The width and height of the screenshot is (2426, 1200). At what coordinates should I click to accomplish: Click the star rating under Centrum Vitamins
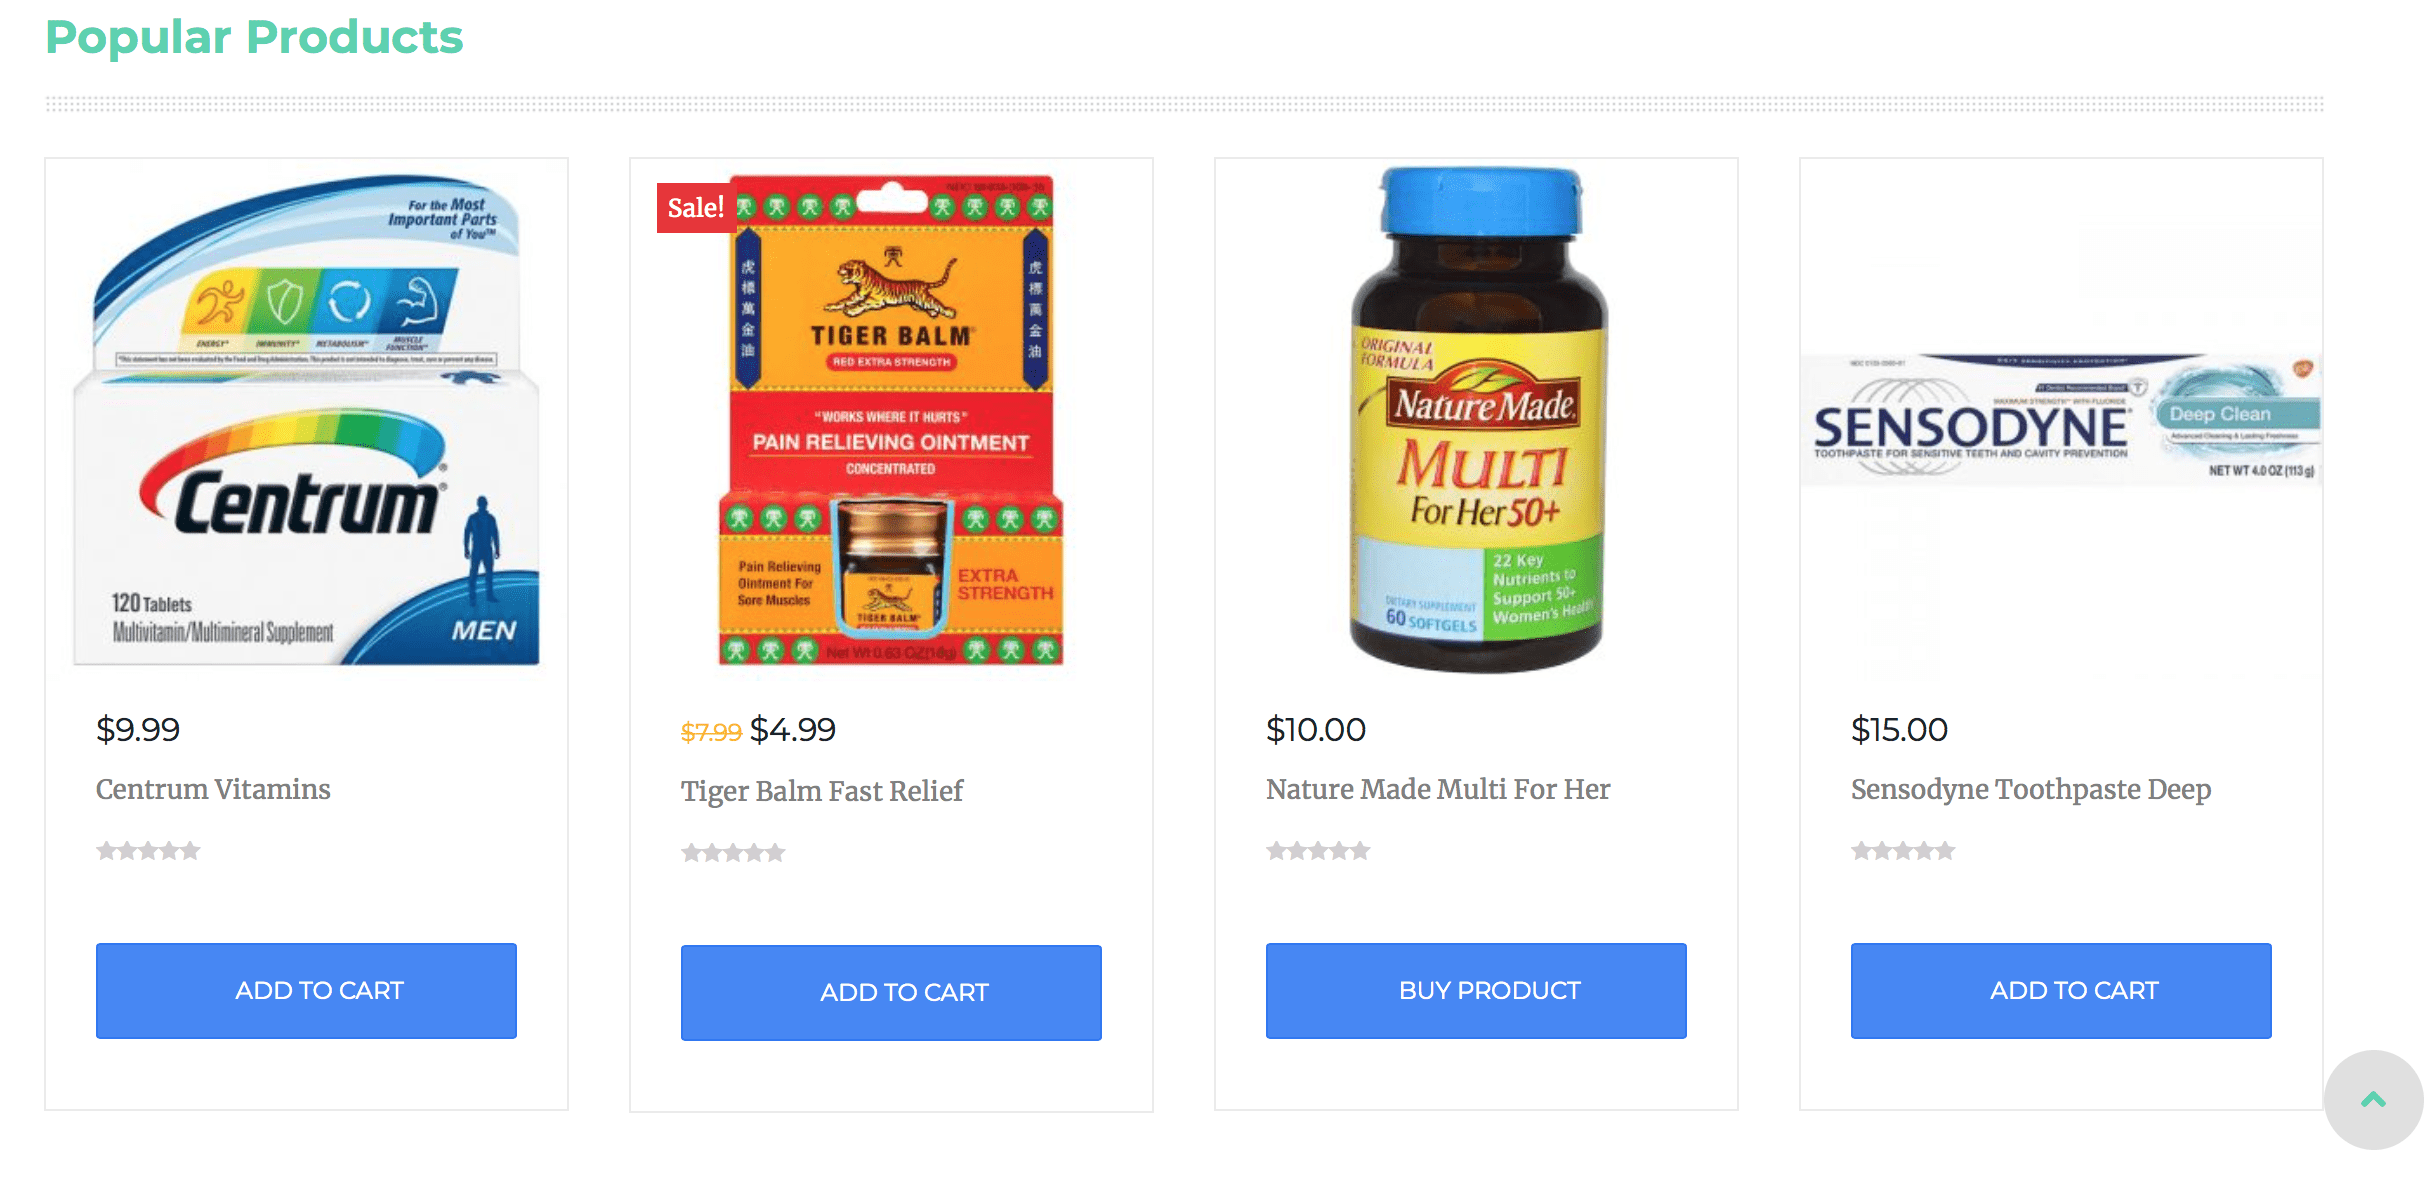[148, 851]
